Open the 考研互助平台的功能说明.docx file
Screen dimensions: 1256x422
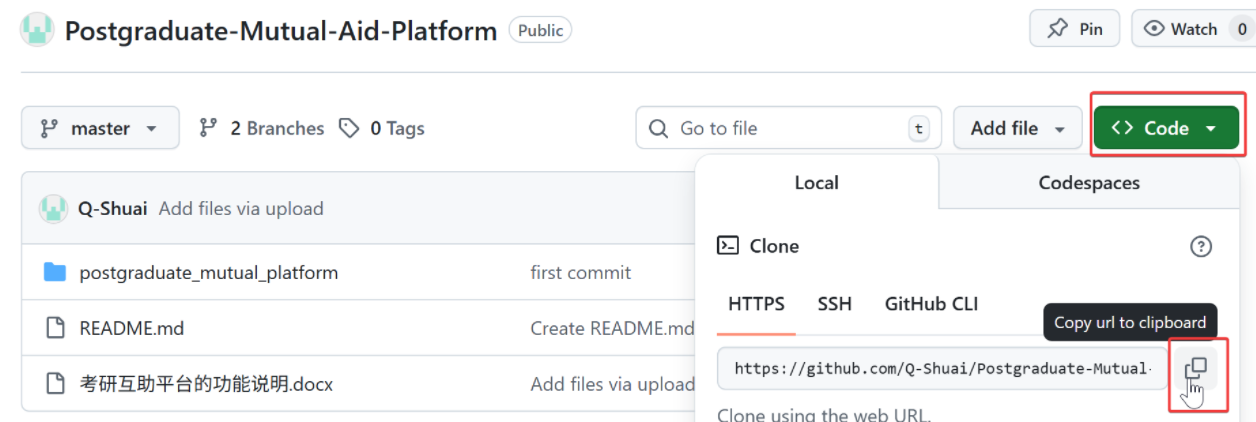click(x=206, y=384)
